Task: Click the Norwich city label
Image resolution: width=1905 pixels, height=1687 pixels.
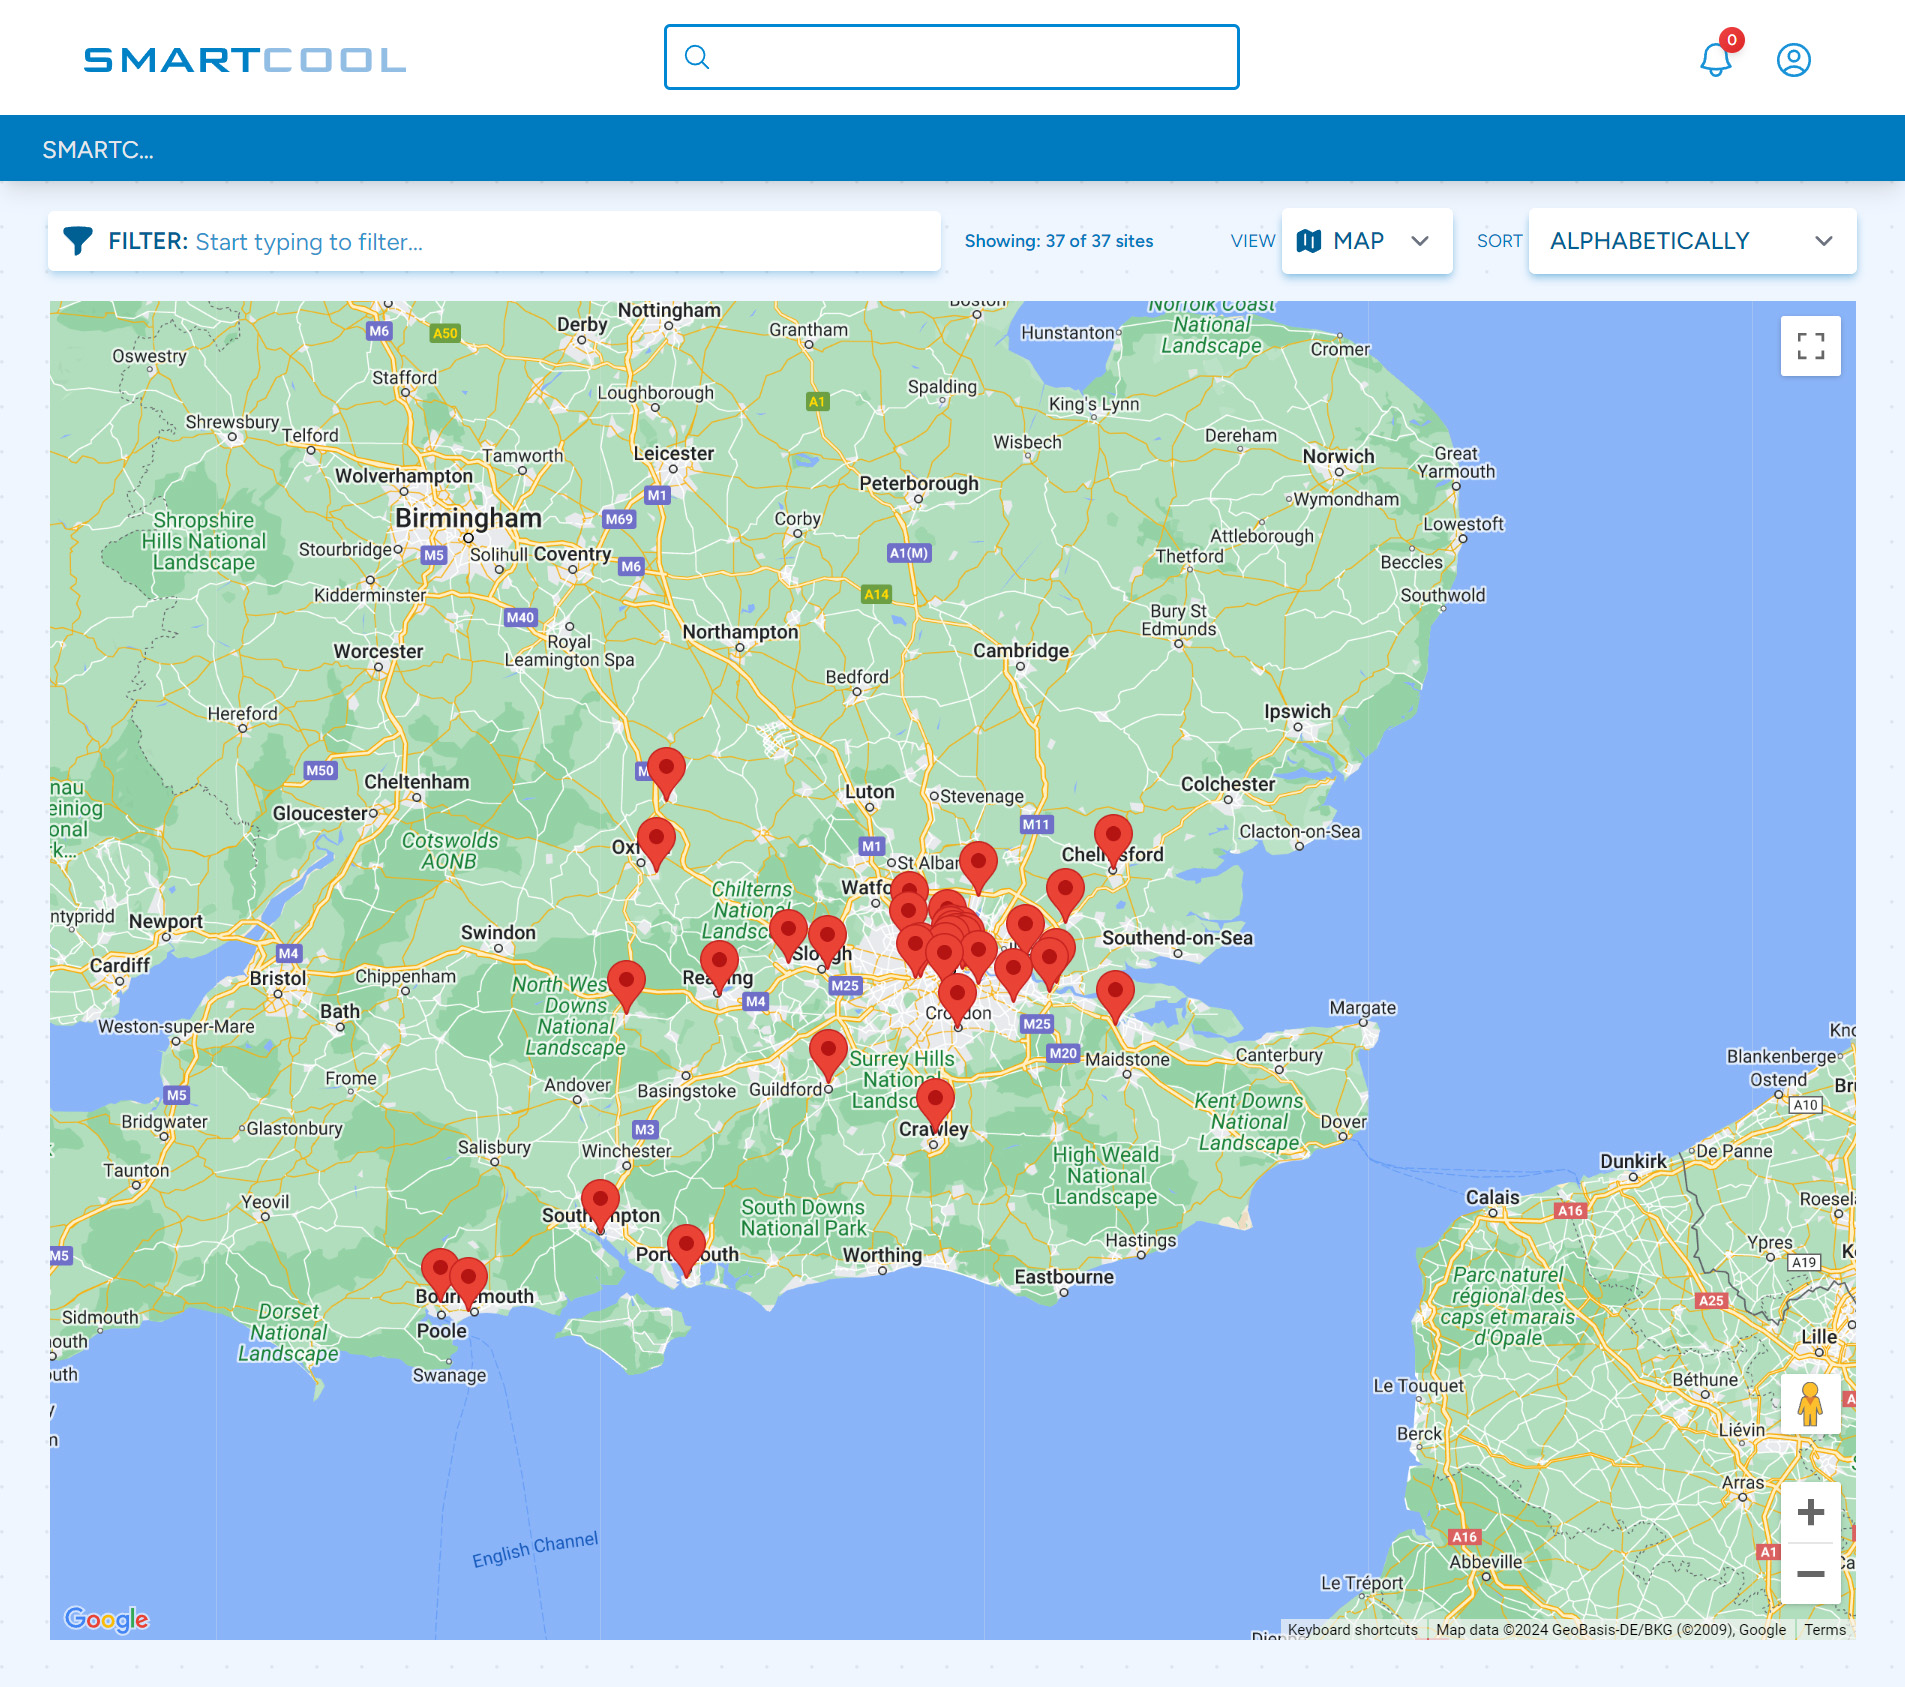Action: (x=1338, y=456)
